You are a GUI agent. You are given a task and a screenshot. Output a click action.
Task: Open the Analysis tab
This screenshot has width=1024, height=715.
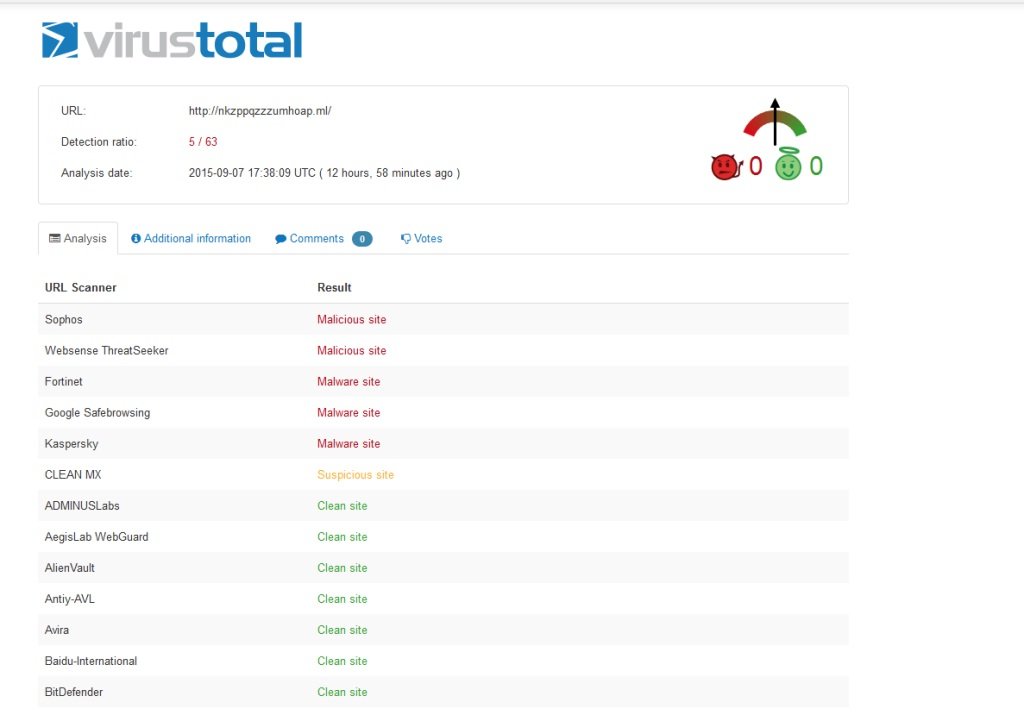(78, 238)
